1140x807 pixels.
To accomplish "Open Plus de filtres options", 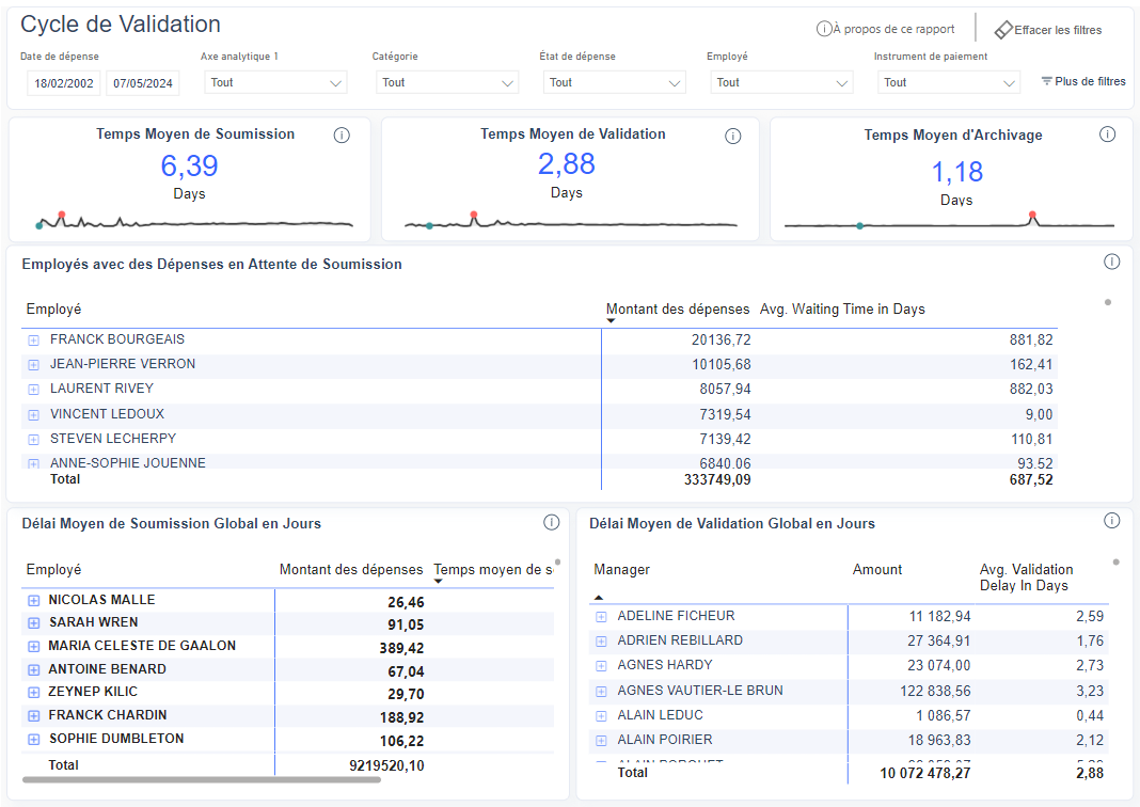I will [1083, 82].
